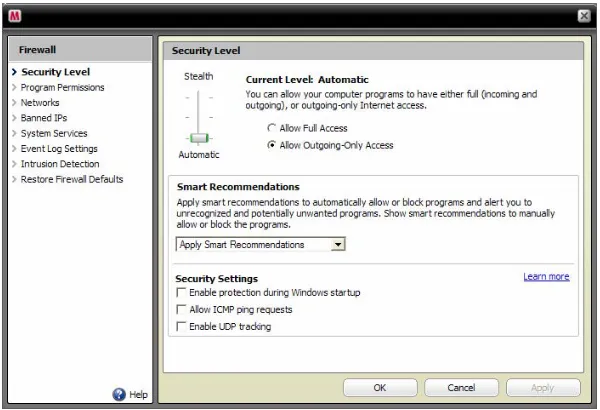Open the Learn more link
Screen dimensions: 600x410
pyautogui.click(x=546, y=276)
